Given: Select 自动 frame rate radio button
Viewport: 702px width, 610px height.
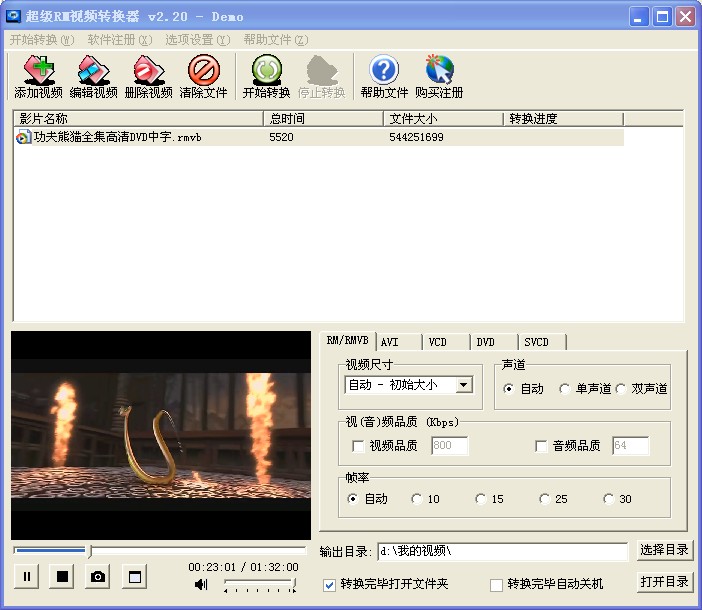Looking at the screenshot, I should point(353,499).
